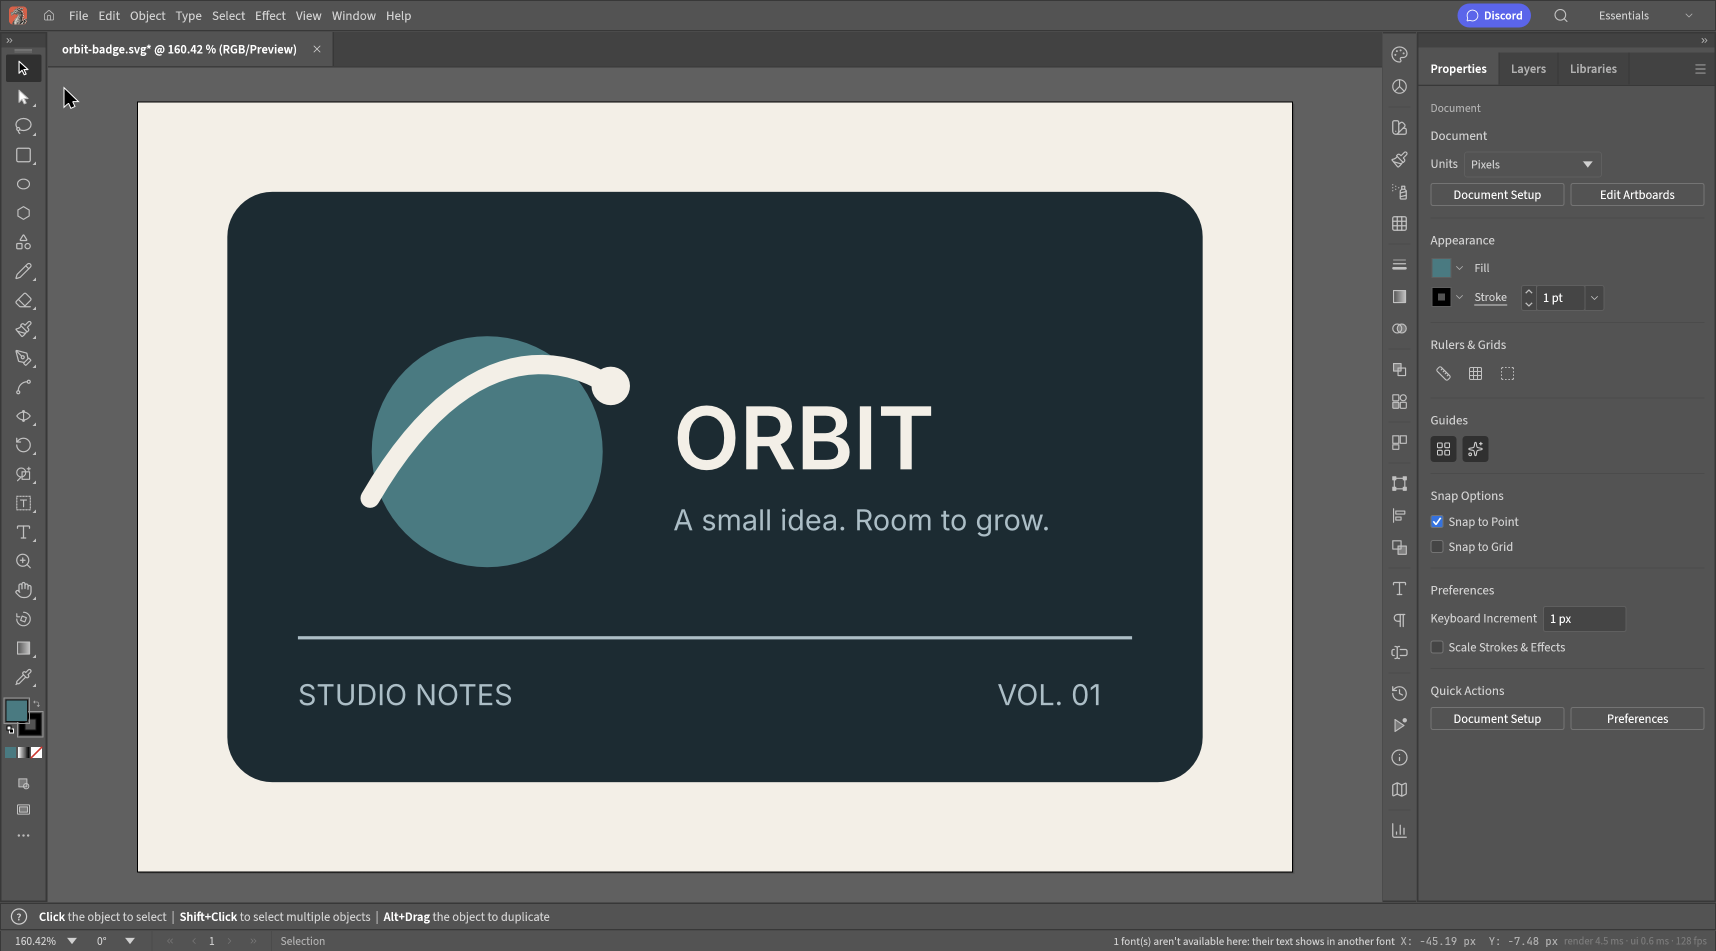1716x951 pixels.
Task: Enable Scale Strokes & Effects checkbox
Action: click(1437, 647)
